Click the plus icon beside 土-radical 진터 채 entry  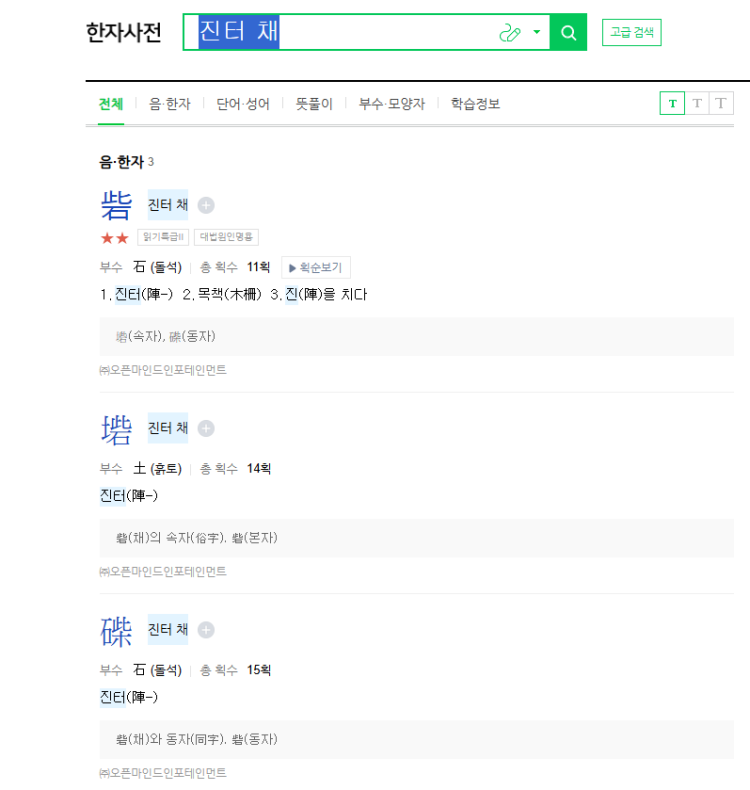pos(206,428)
